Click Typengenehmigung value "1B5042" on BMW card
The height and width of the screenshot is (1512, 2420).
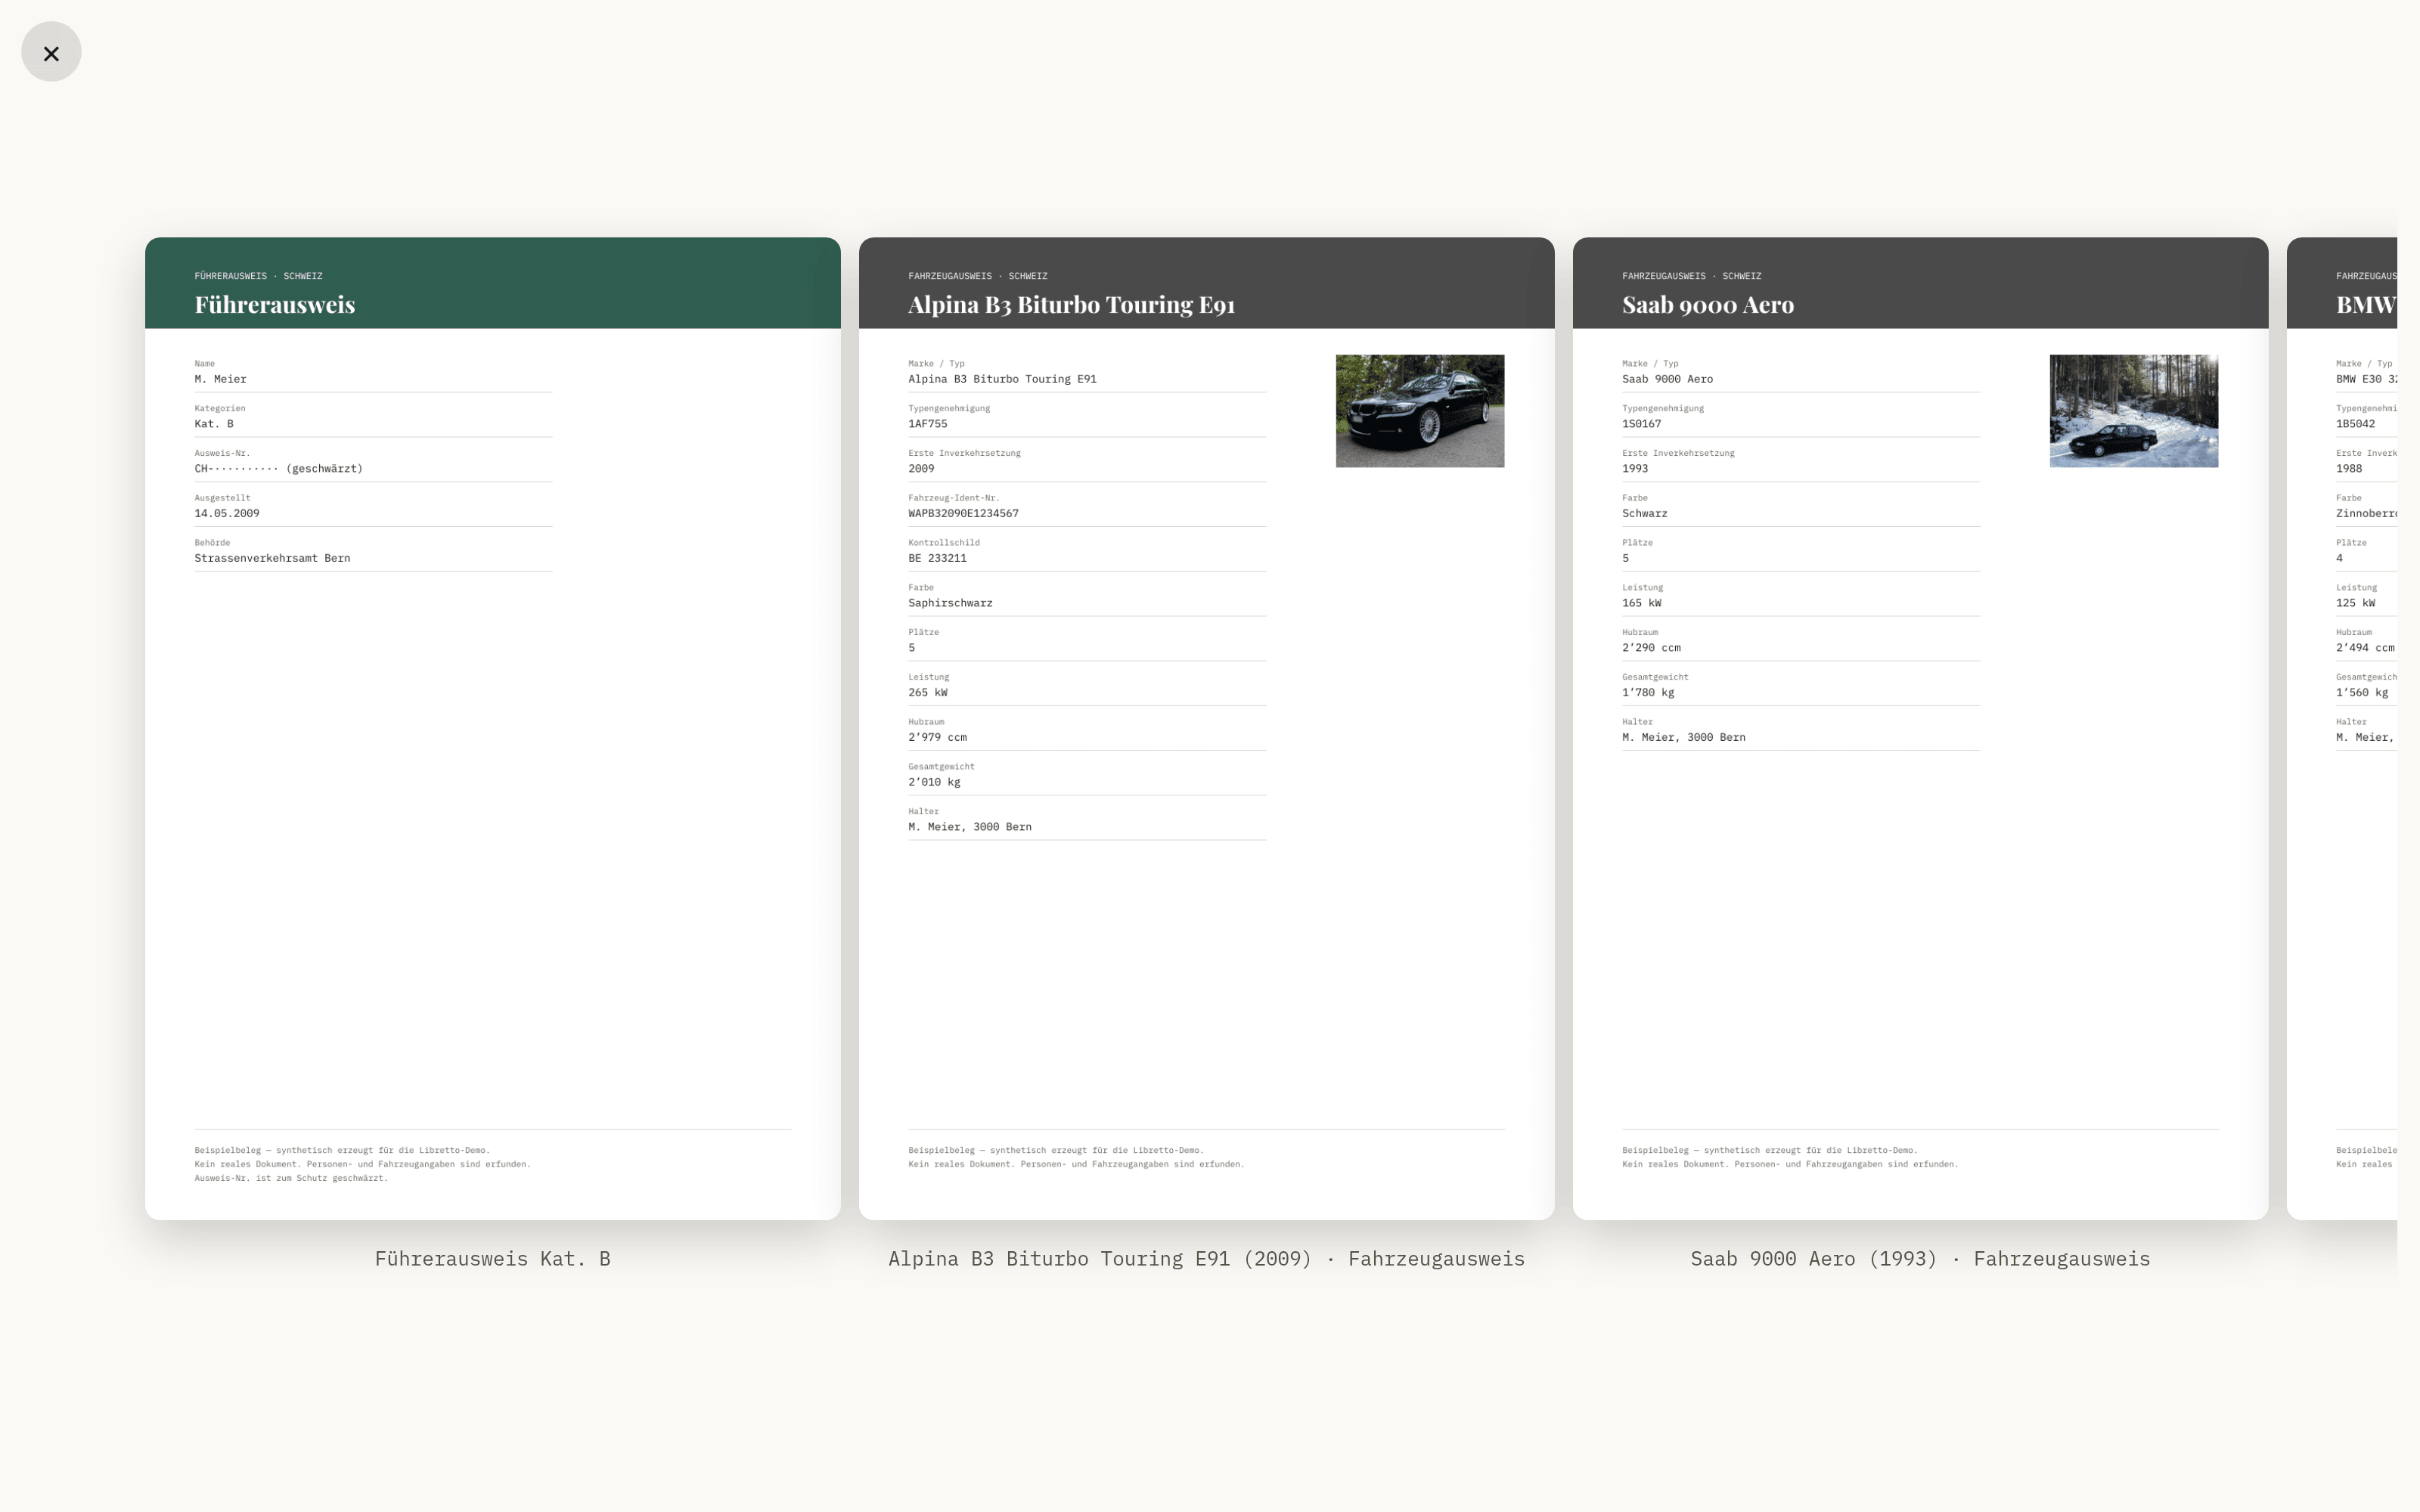pos(2355,424)
